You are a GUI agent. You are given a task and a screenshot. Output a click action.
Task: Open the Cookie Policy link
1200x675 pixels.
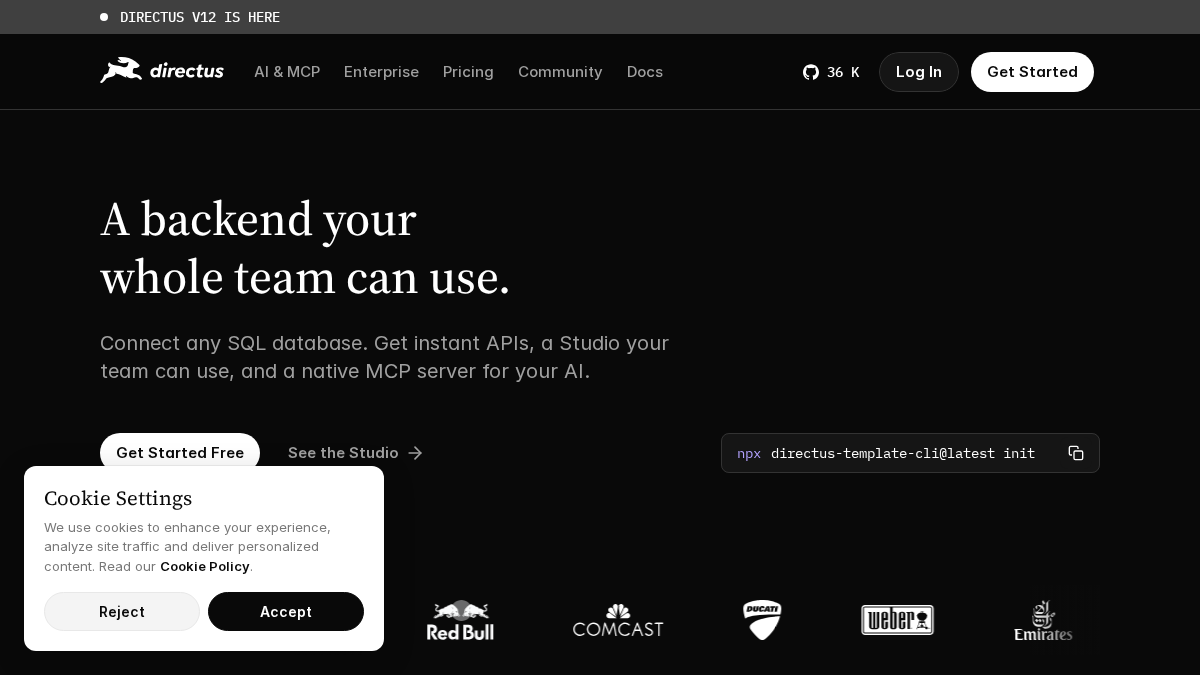tap(205, 566)
